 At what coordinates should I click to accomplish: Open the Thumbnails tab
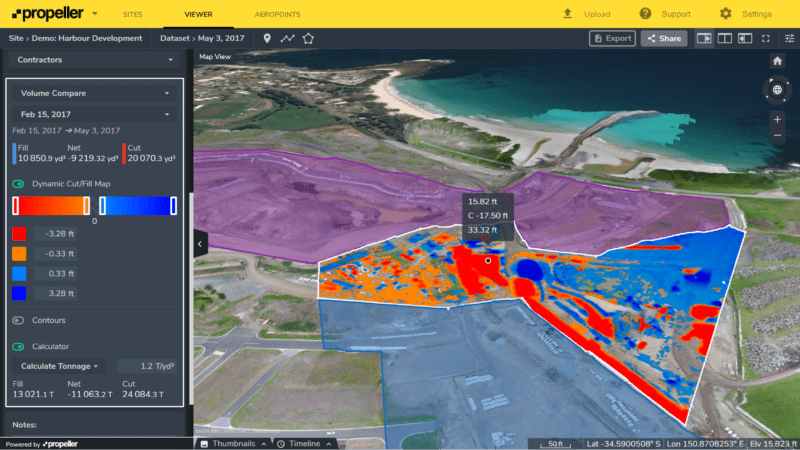[x=234, y=444]
